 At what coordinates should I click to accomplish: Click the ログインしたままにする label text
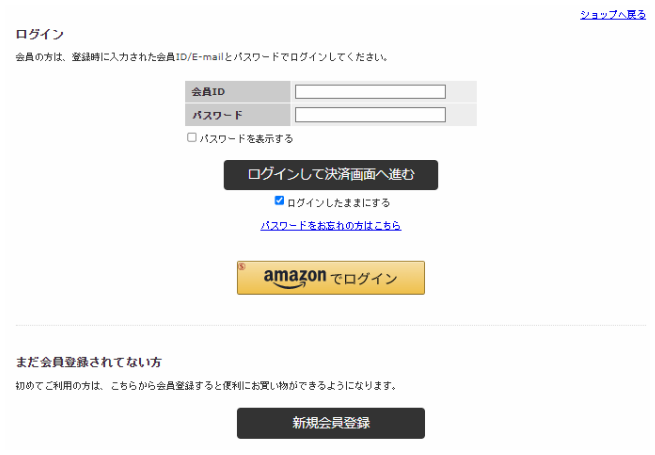click(x=338, y=202)
